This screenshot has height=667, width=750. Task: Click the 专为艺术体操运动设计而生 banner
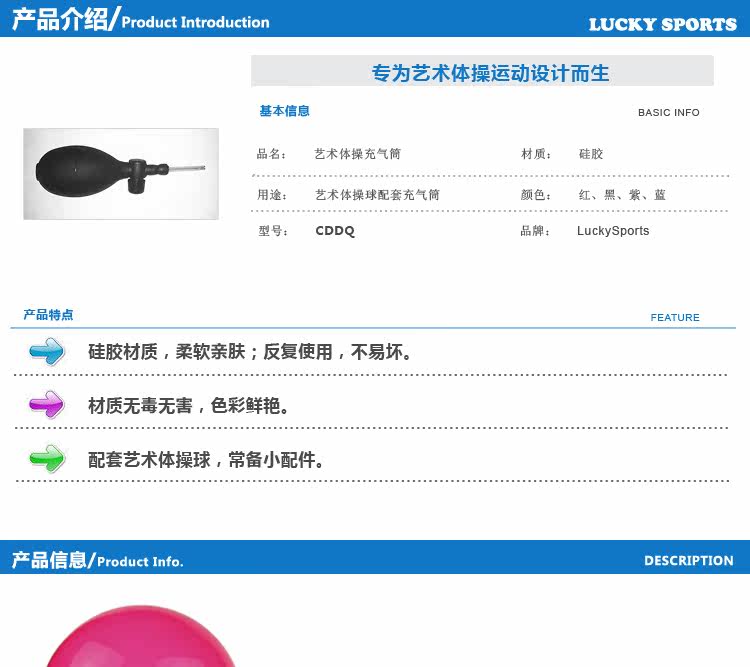point(482,71)
